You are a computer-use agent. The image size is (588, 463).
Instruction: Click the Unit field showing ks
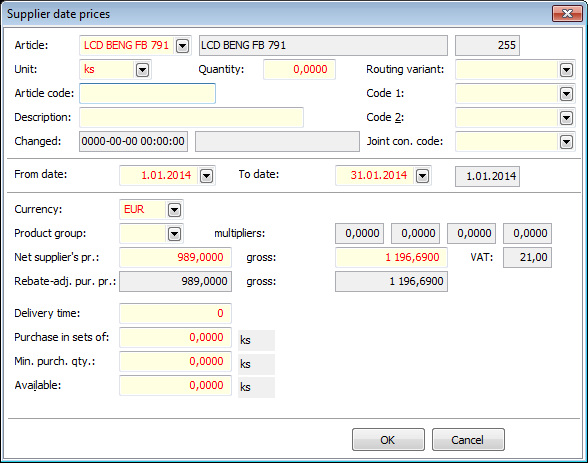(x=107, y=69)
